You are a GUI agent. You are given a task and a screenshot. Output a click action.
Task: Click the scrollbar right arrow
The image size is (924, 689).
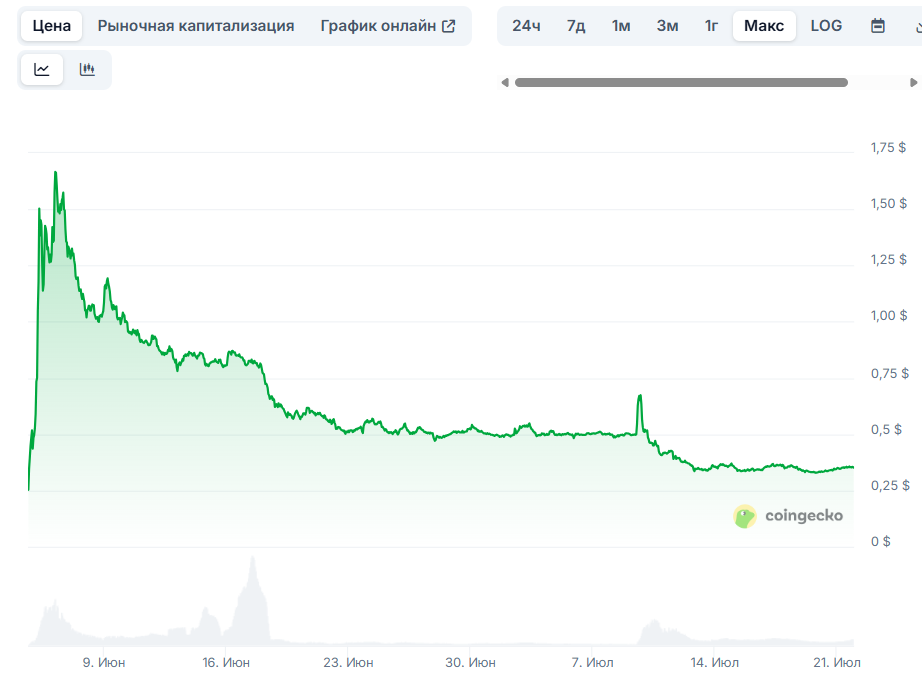pyautogui.click(x=913, y=83)
